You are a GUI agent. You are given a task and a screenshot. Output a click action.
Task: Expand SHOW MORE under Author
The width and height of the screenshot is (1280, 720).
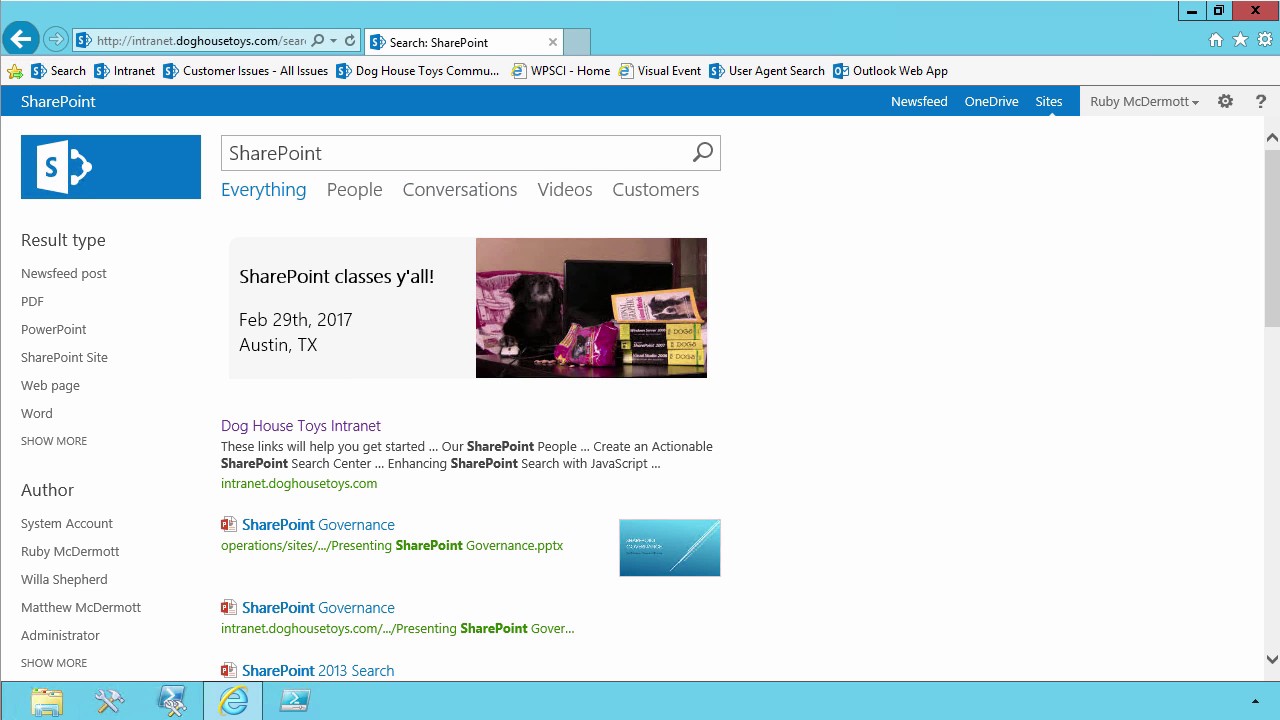(54, 663)
